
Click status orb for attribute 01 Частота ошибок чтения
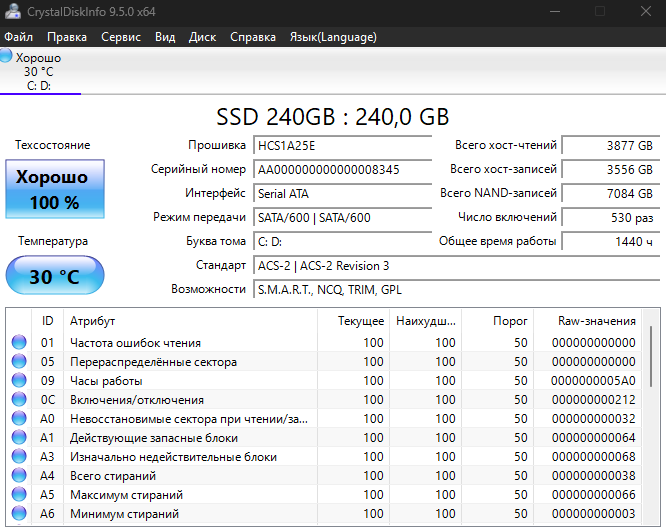[19, 342]
